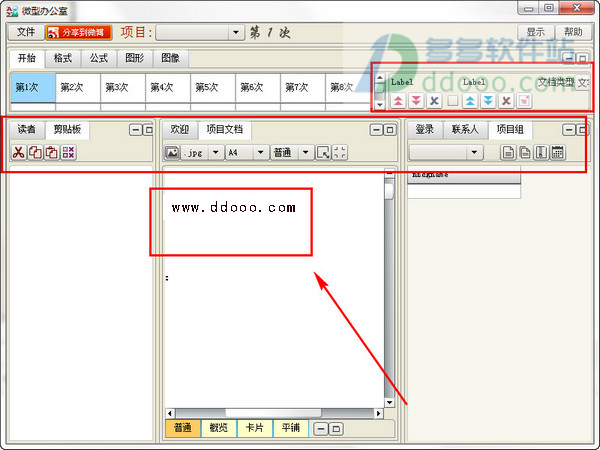Select the 登录 tab
The width and height of the screenshot is (600, 450).
click(425, 129)
